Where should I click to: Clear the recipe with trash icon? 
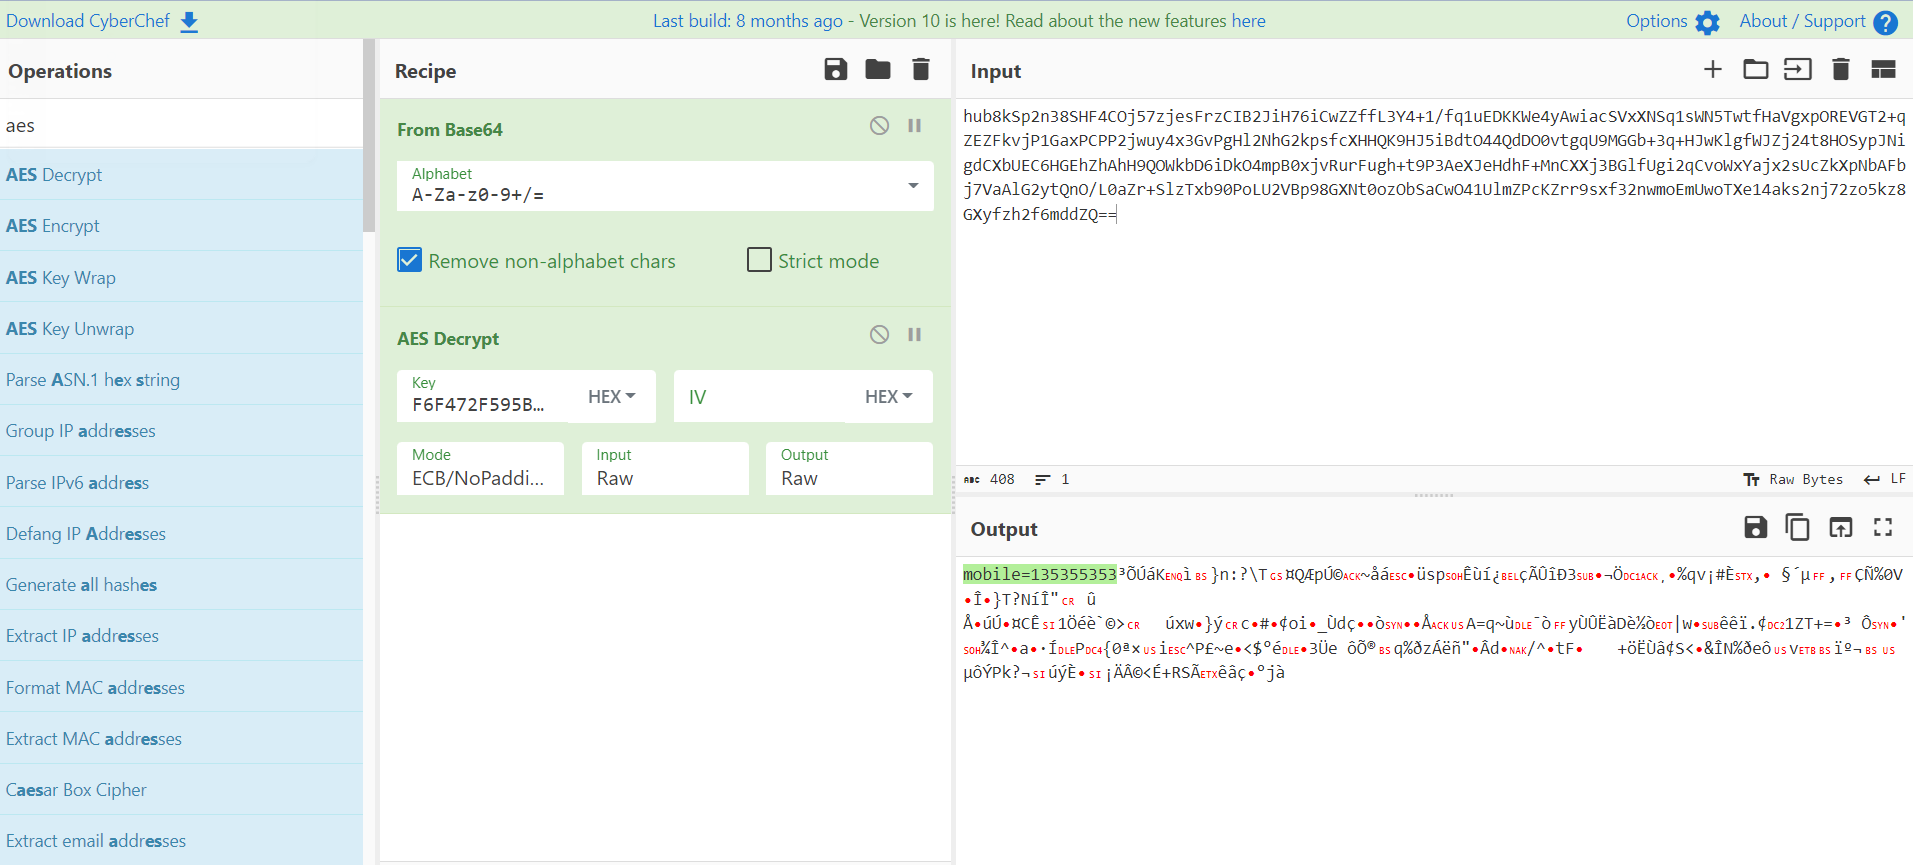point(920,69)
